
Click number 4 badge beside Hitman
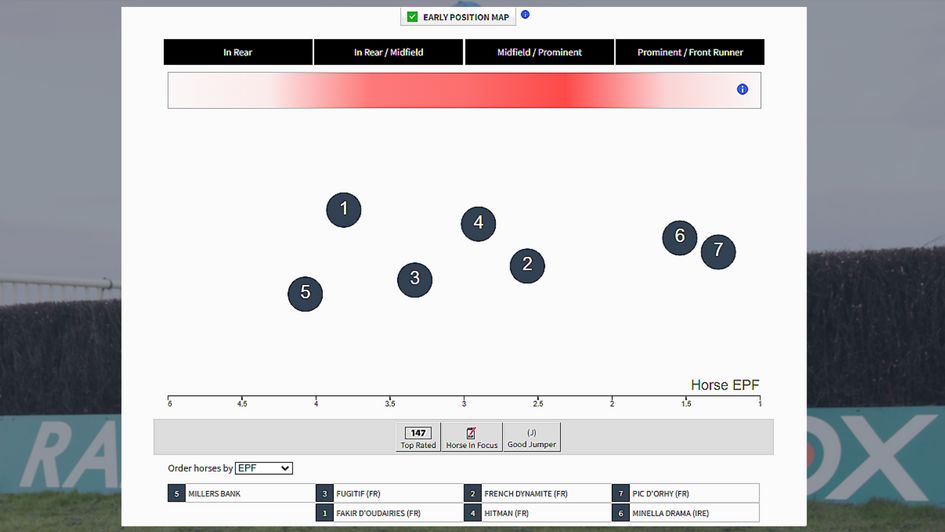(x=472, y=513)
